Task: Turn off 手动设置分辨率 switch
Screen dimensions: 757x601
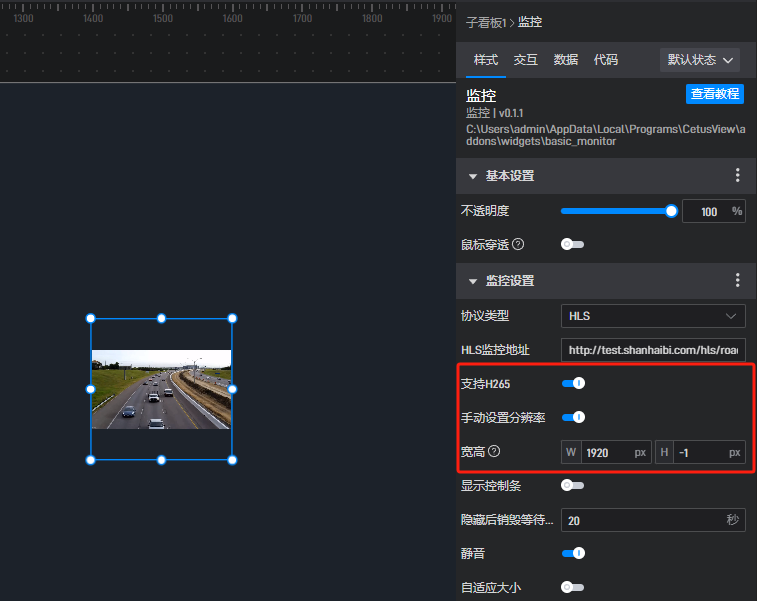Action: click(x=573, y=417)
